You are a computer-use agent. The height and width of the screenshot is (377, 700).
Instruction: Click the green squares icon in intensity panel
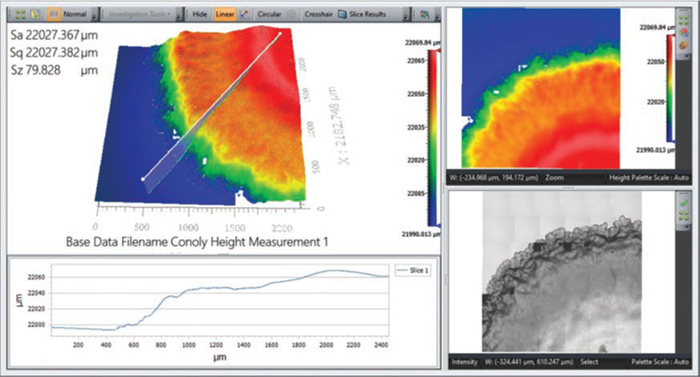[683, 216]
